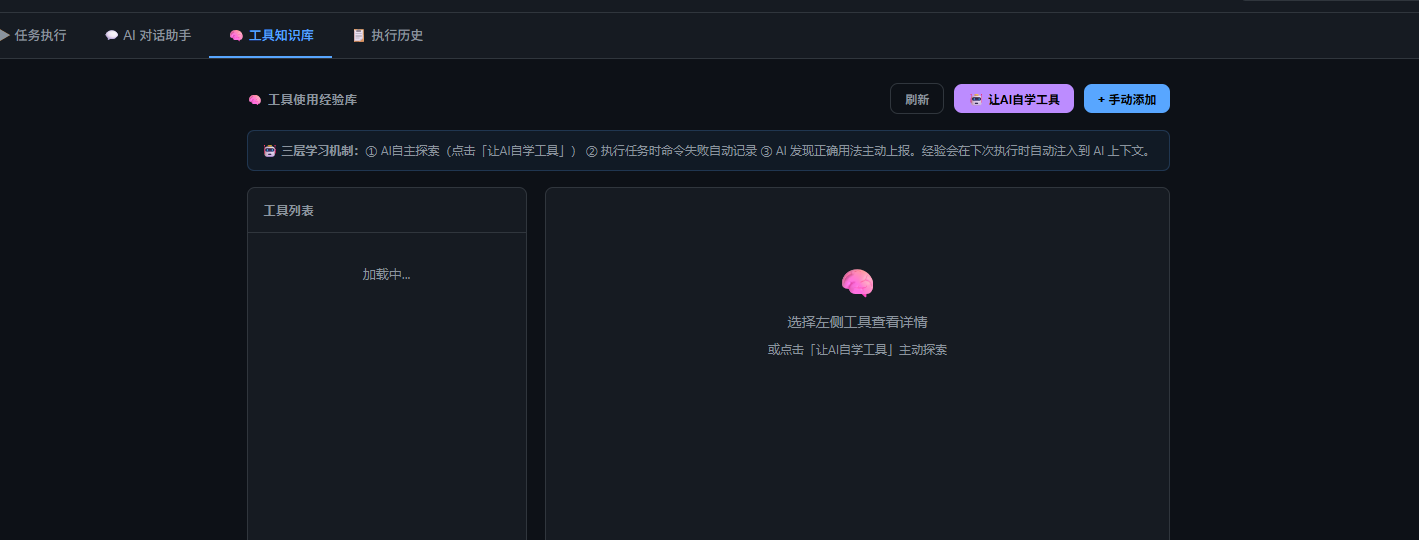Click the robot icon in 让AI自学工具 button
Image resolution: width=1419 pixels, height=540 pixels.
coord(976,99)
